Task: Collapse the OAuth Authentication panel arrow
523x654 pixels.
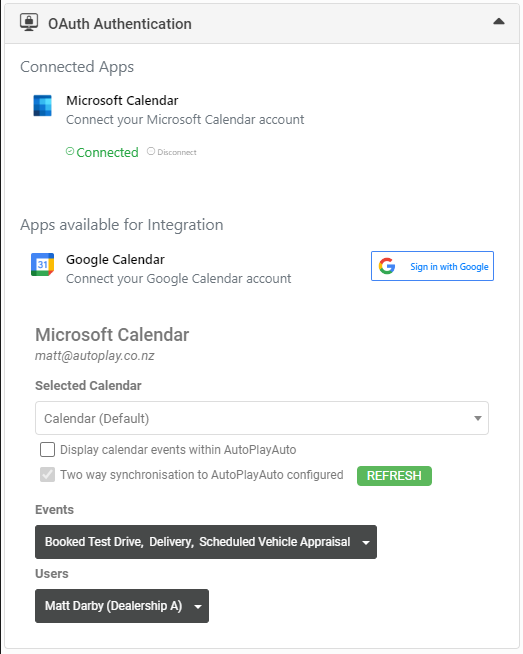Action: click(499, 21)
